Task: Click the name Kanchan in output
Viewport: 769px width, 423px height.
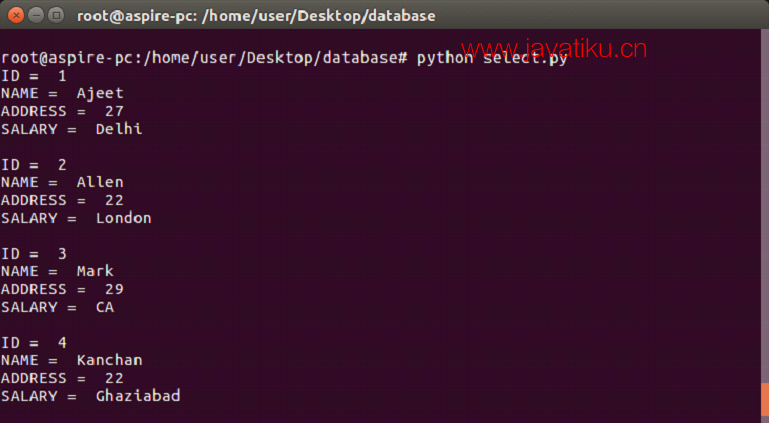Action: pos(109,360)
